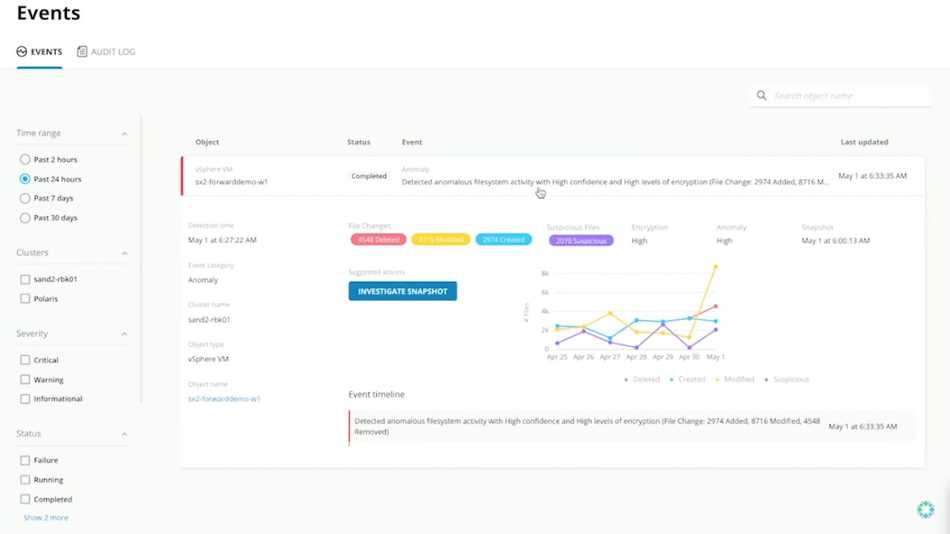Image resolution: width=950 pixels, height=534 pixels.
Task: Click the yellow Modified file-changes pill
Action: tap(440, 239)
